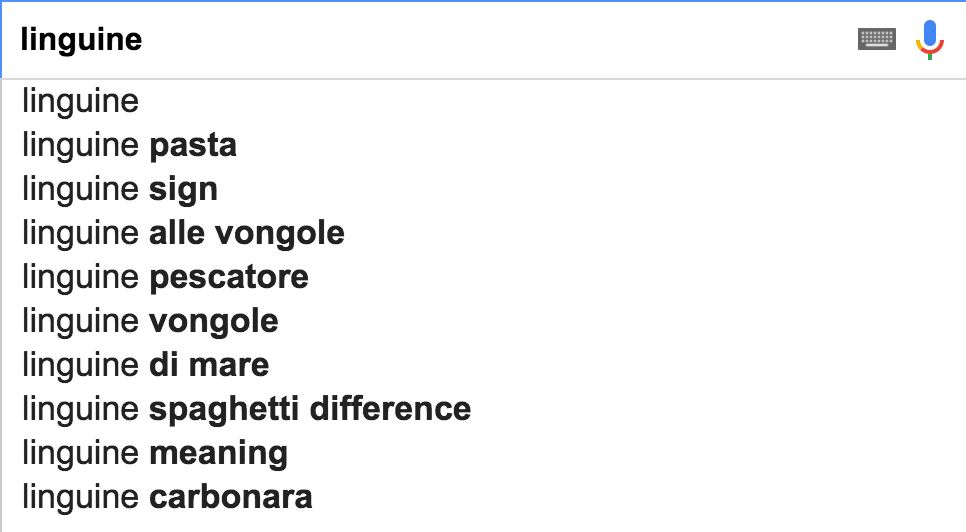966x532 pixels.
Task: Place cursor after typed word linguine
Action: (143, 40)
